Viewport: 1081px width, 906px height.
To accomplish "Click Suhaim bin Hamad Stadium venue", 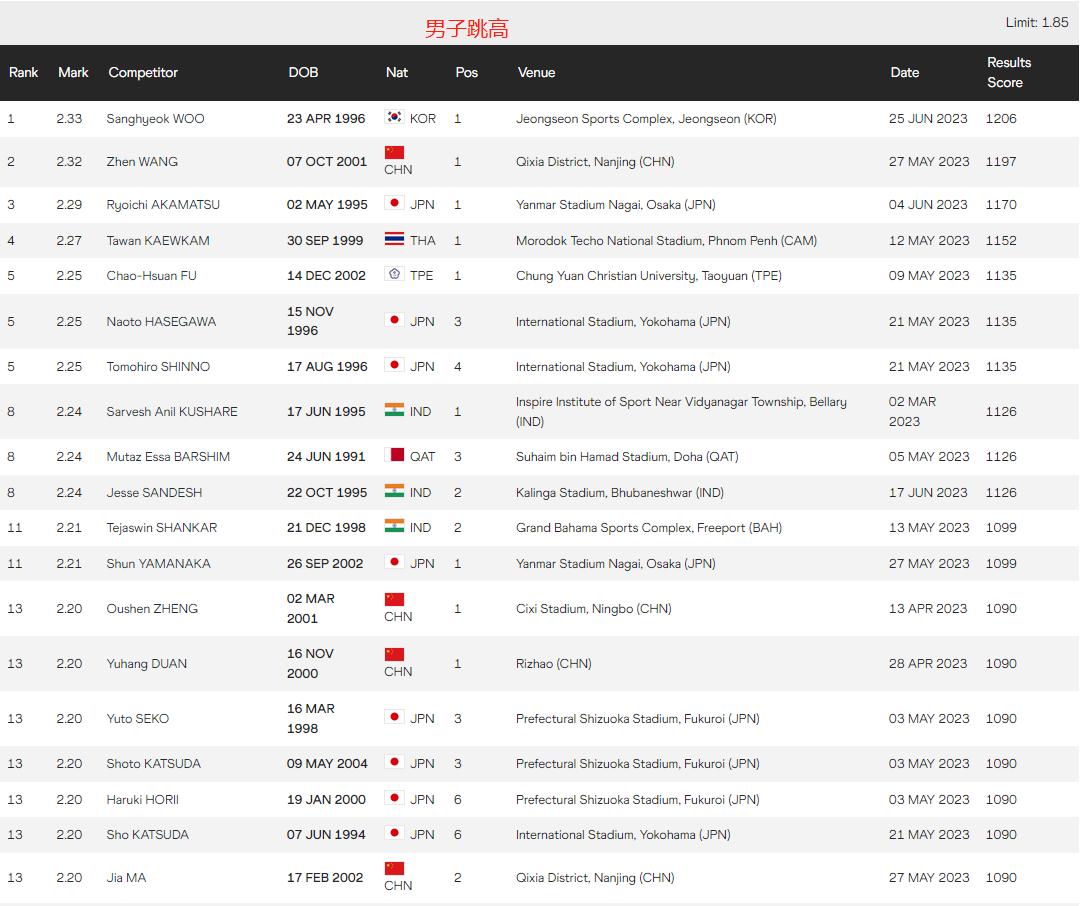I will point(627,456).
